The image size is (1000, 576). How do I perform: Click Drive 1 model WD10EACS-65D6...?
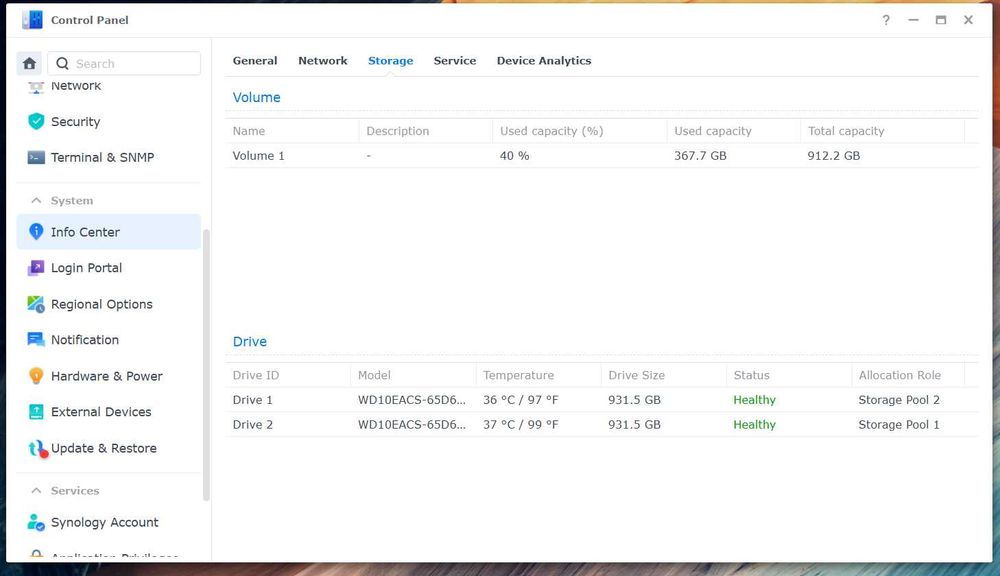click(412, 400)
